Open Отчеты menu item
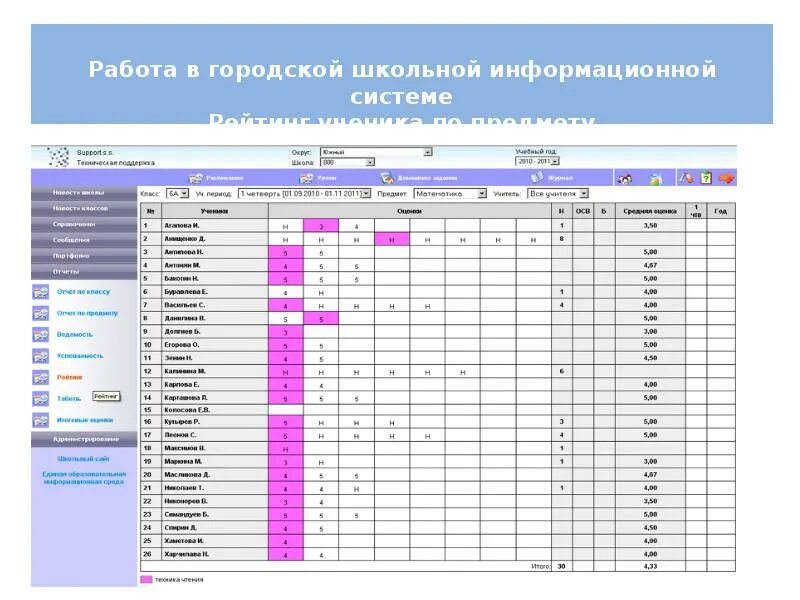Image resolution: width=800 pixels, height=600 pixels. click(84, 272)
